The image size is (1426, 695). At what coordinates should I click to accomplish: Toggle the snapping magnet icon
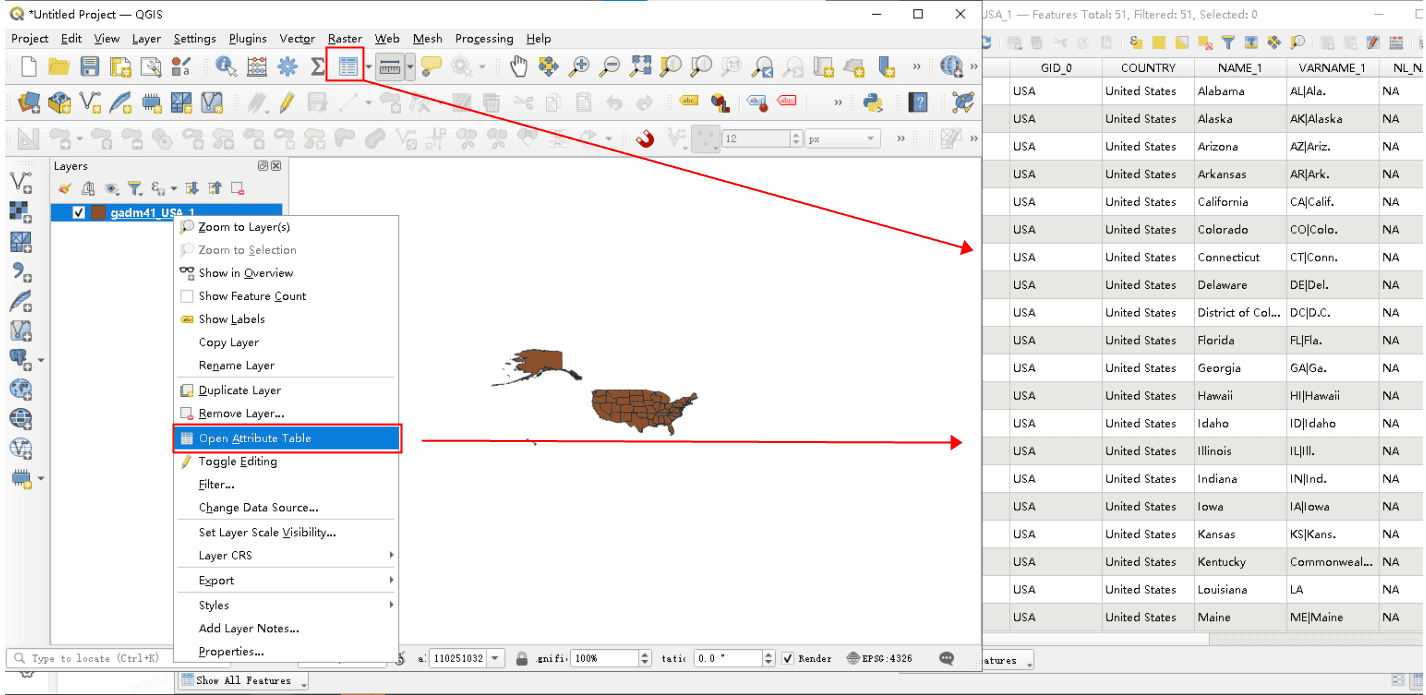645,138
